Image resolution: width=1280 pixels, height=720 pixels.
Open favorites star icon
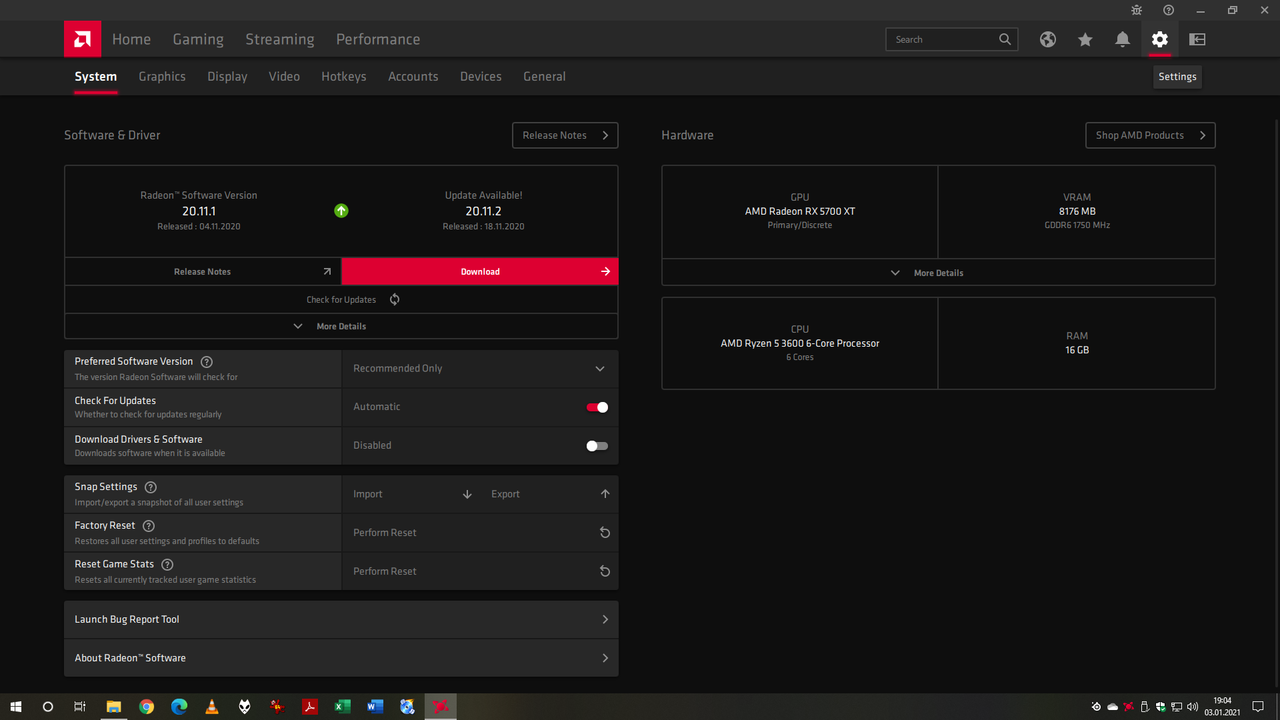[1085, 39]
